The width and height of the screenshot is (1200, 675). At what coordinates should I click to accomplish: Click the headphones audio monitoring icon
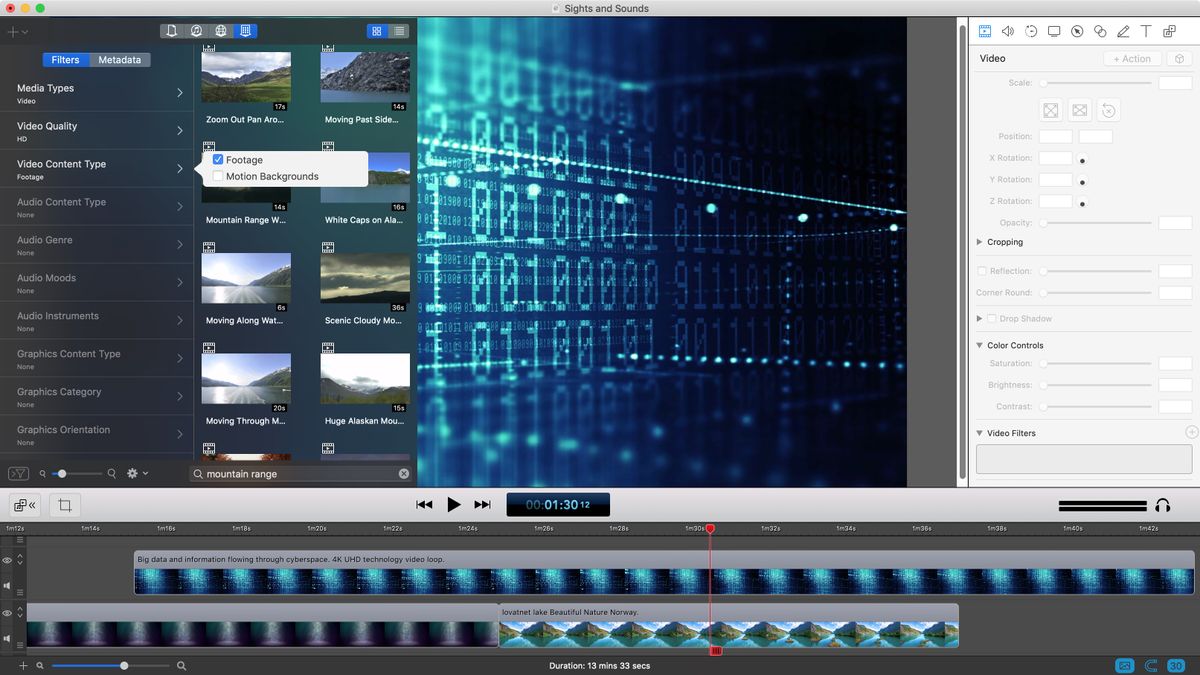coord(1162,504)
